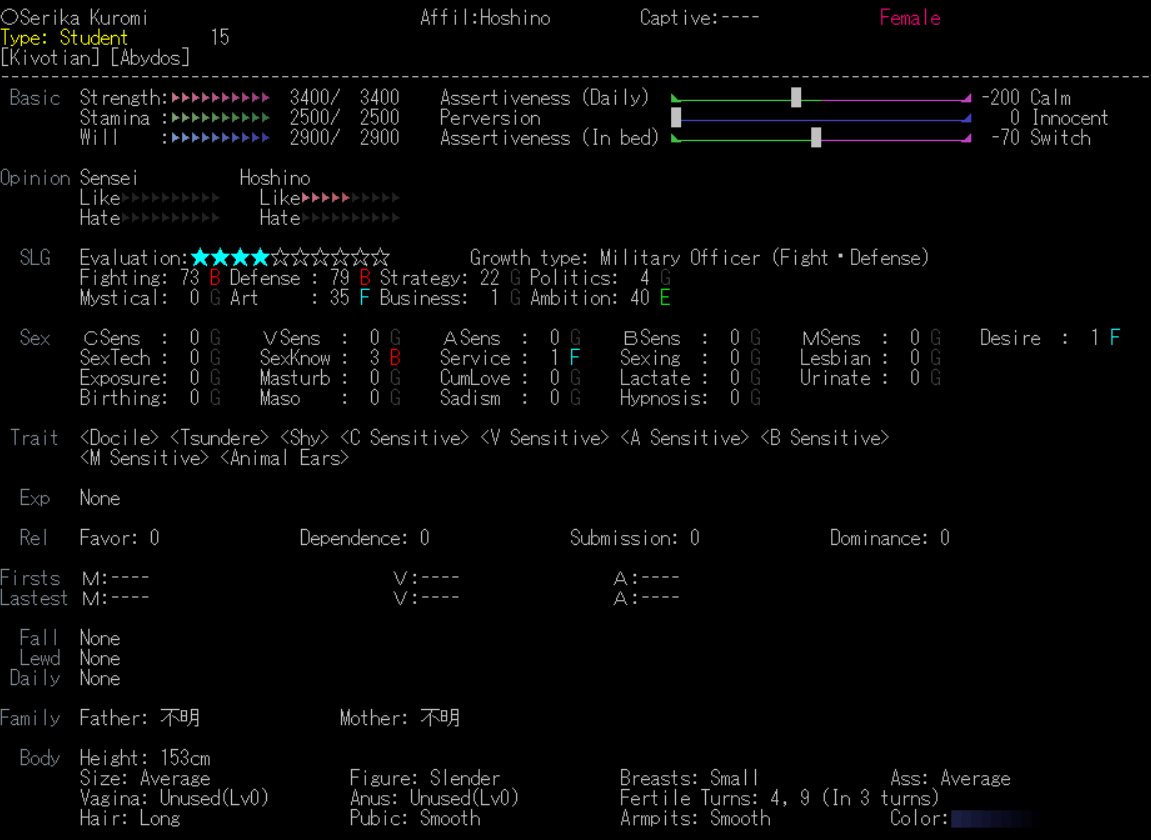The width and height of the screenshot is (1151, 840).
Task: Click the Dominance: 0 value
Action: [890, 538]
